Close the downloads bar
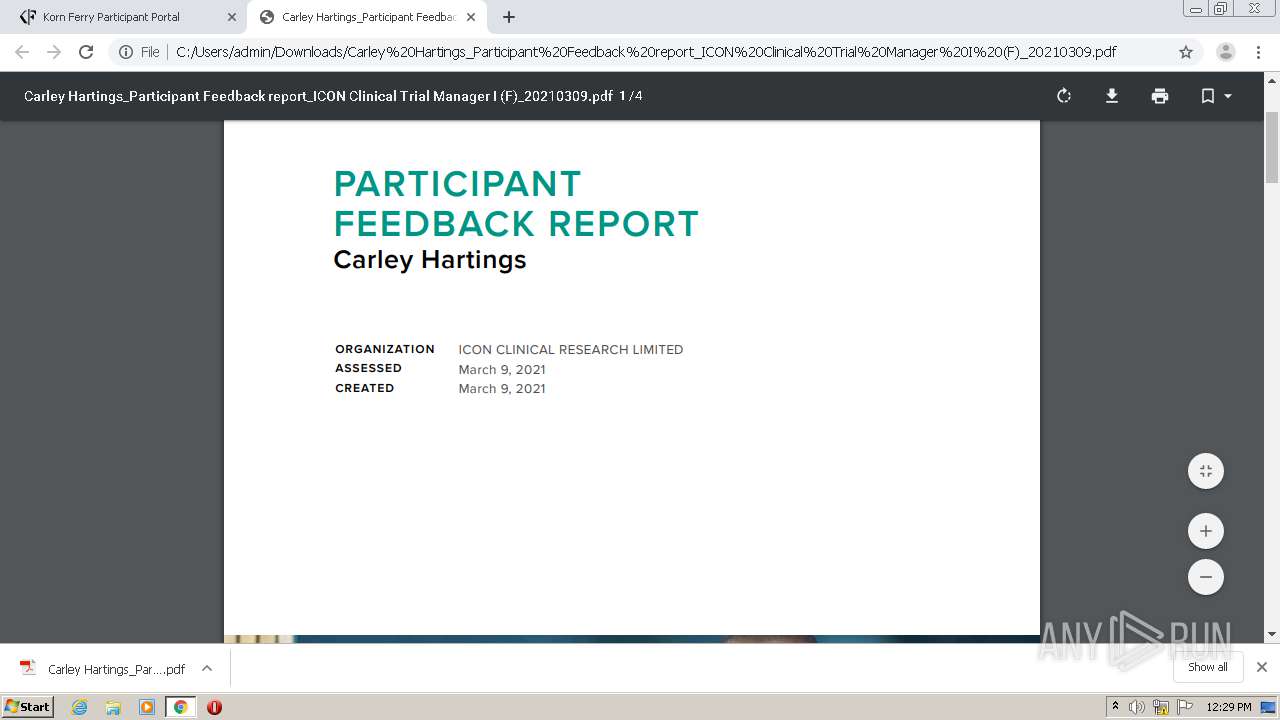1280x720 pixels. 1261,667
